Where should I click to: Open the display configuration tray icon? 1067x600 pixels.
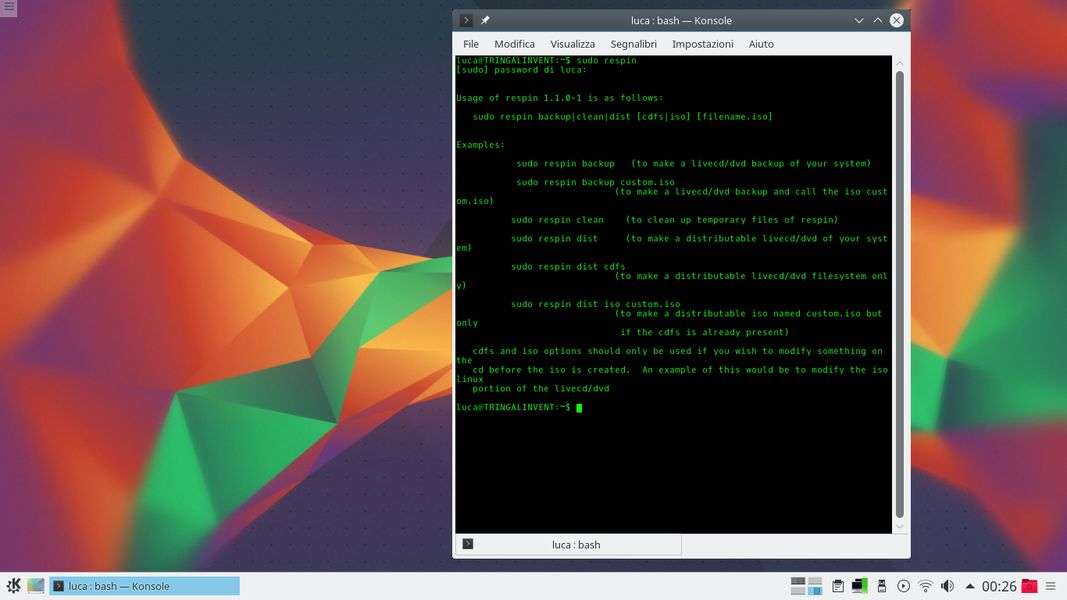click(859, 586)
